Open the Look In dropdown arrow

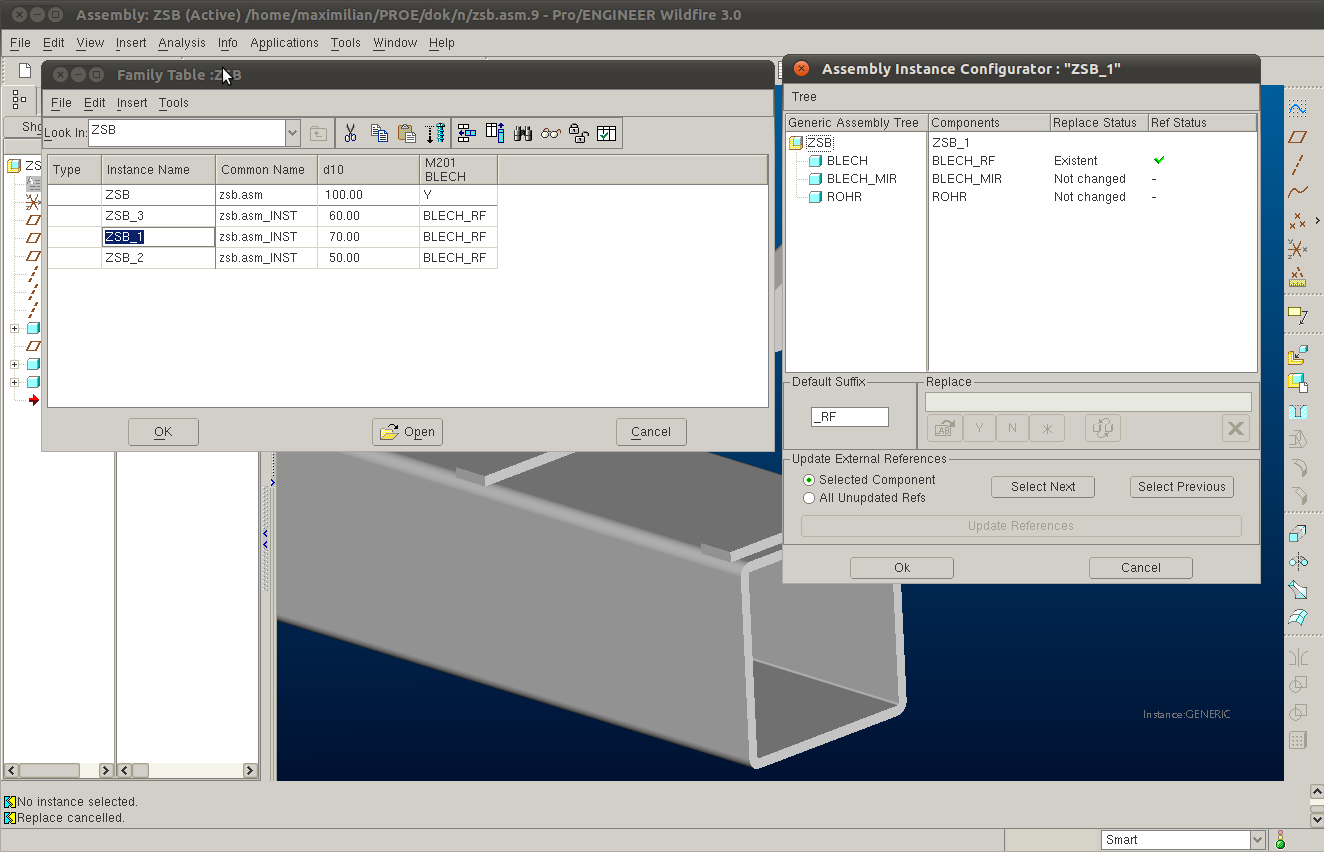click(292, 132)
